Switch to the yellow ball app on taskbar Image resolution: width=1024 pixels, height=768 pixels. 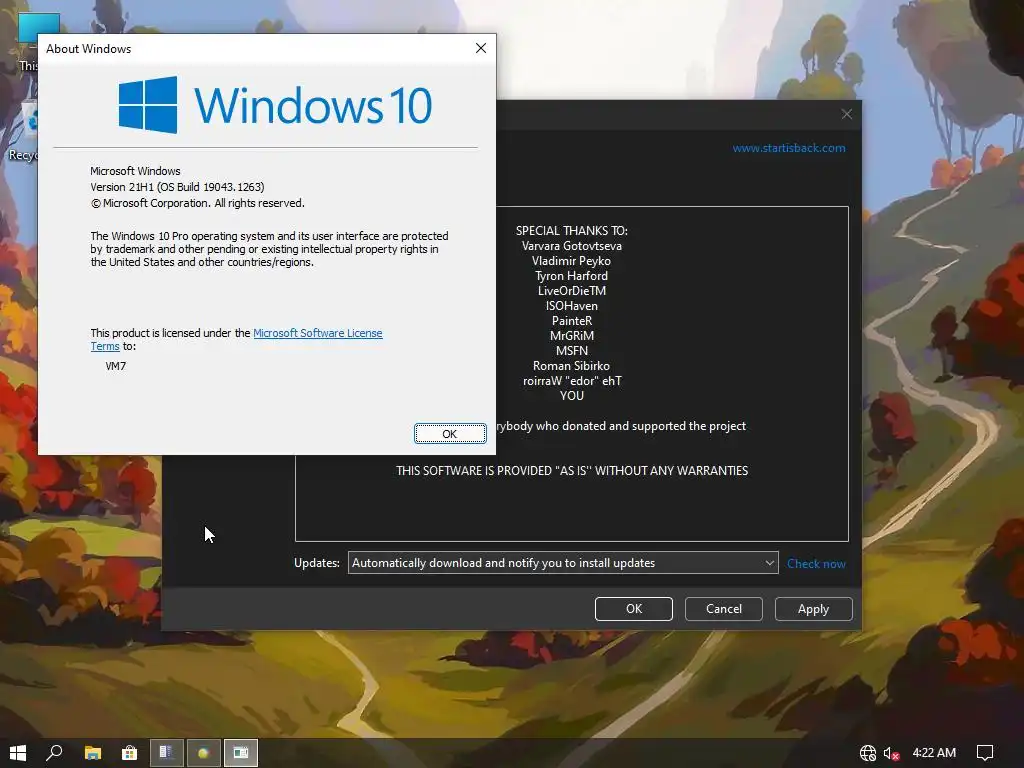pyautogui.click(x=204, y=753)
